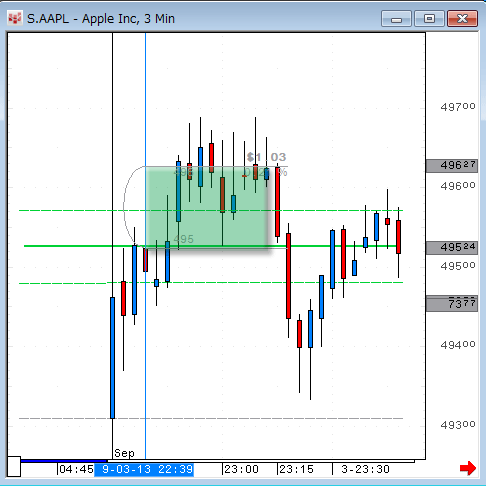This screenshot has width=486, height=486.
Task: Minimize the S.AAPL chart window
Action: coord(396,19)
